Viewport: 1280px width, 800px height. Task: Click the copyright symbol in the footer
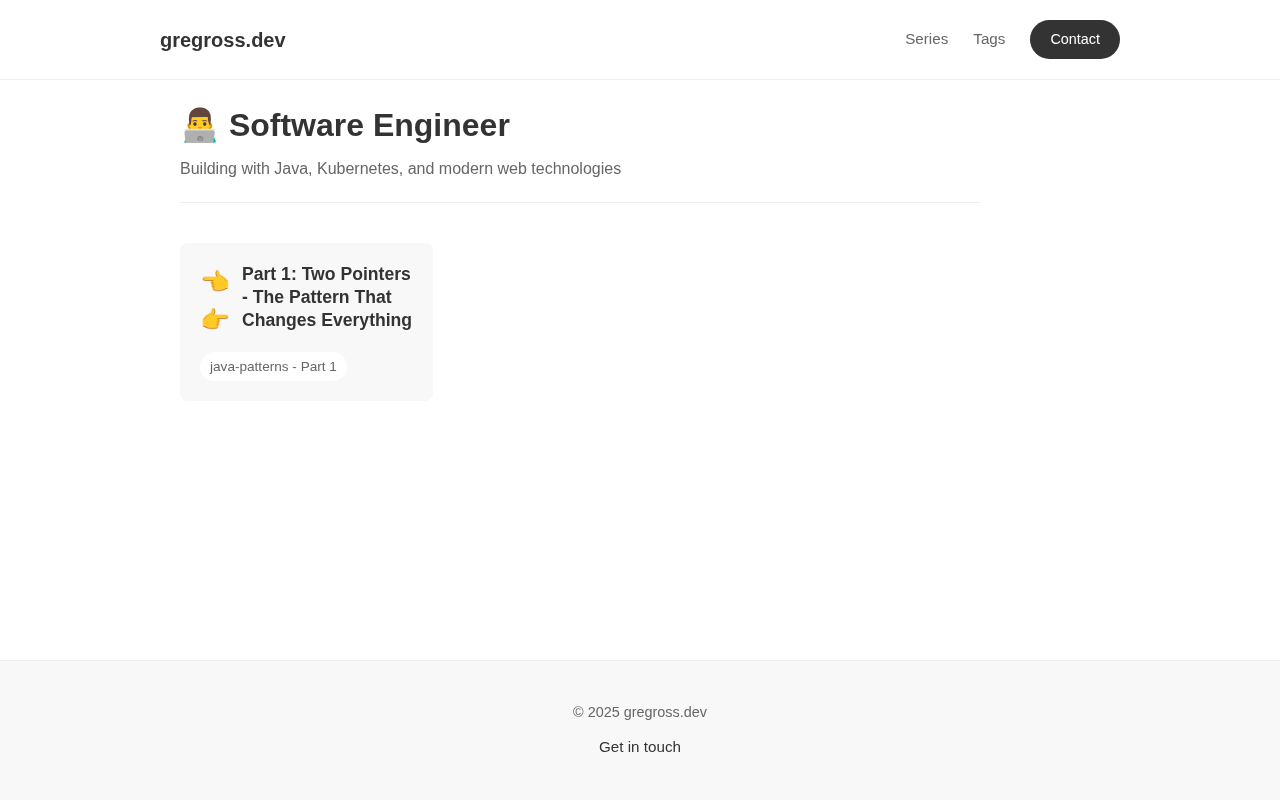point(578,712)
